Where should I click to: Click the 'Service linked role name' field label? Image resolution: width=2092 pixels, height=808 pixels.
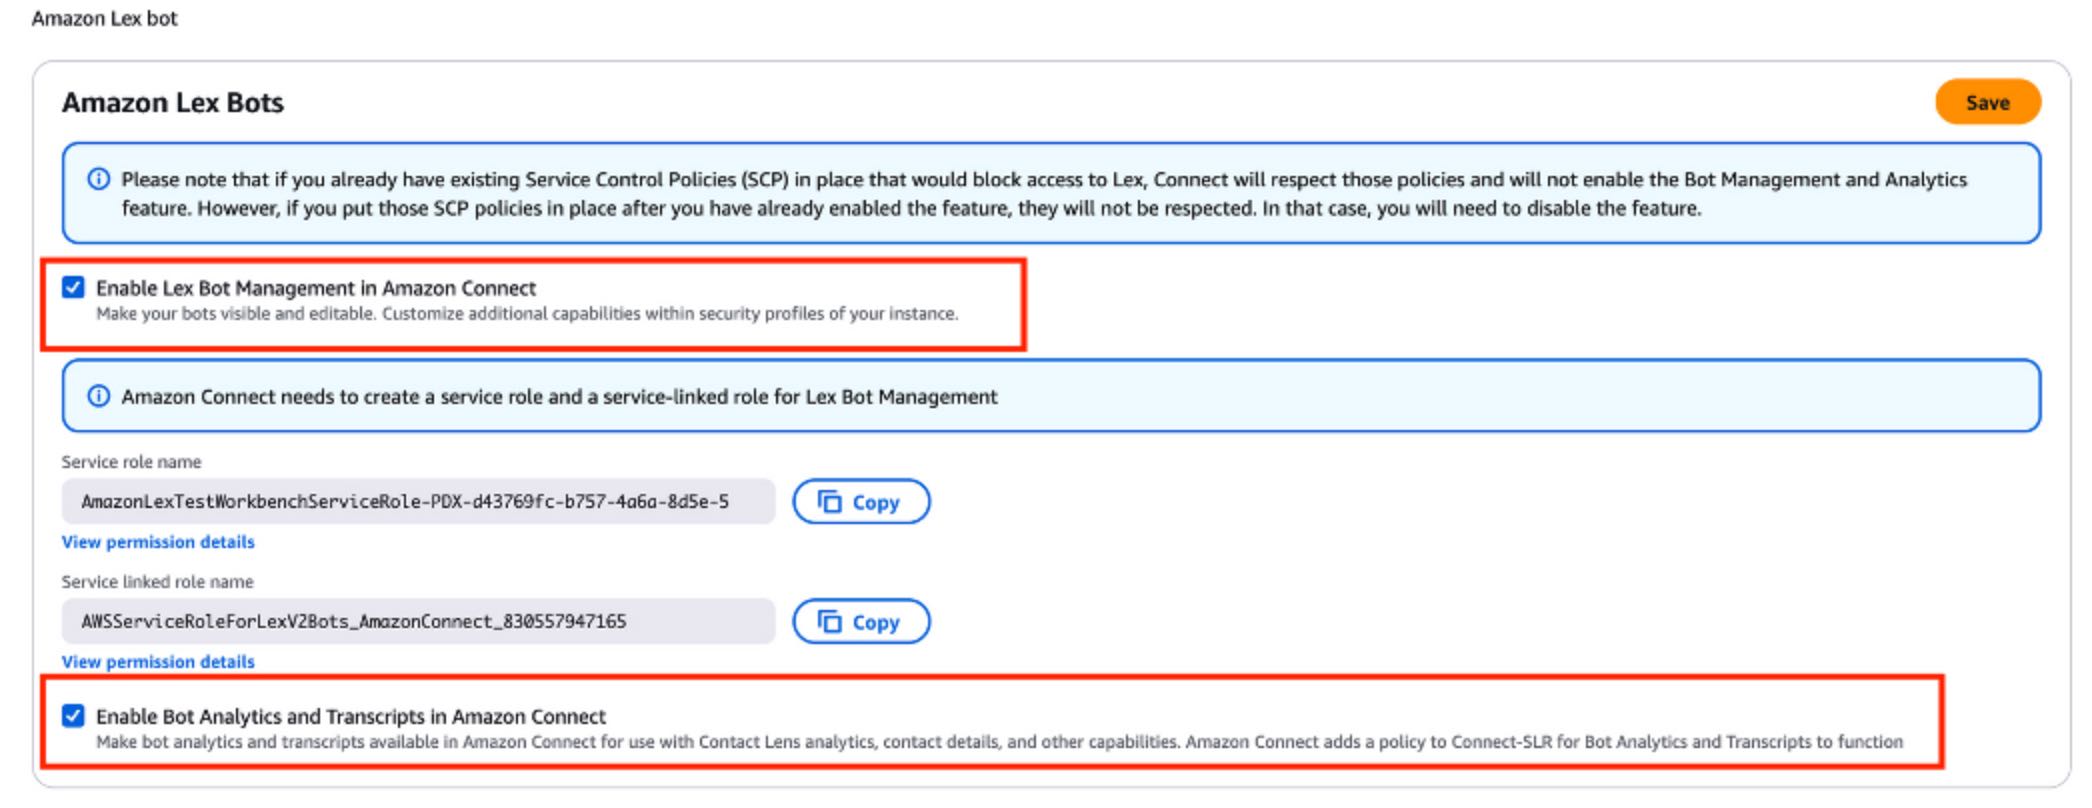[x=157, y=582]
